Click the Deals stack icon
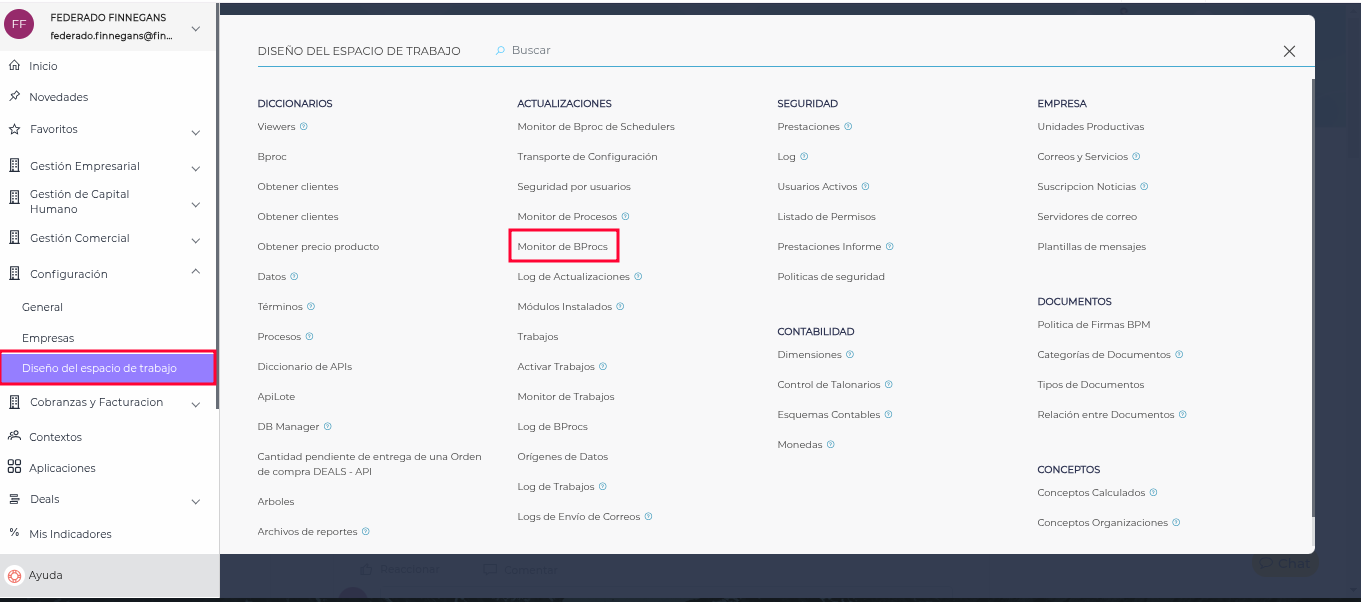 [x=14, y=499]
